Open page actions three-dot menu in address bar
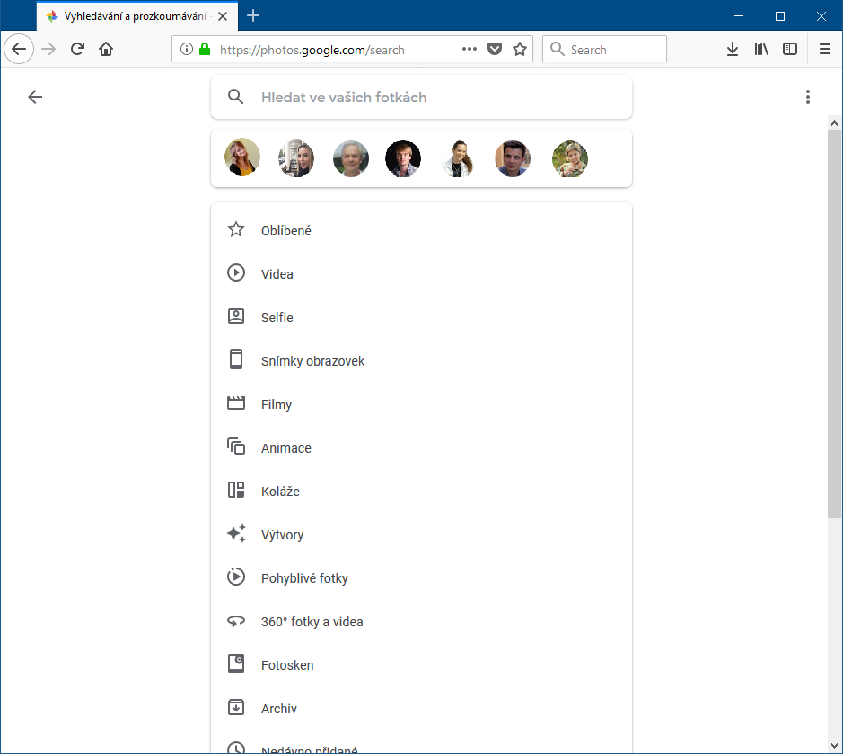Screen dimensions: 843x754 coord(469,49)
